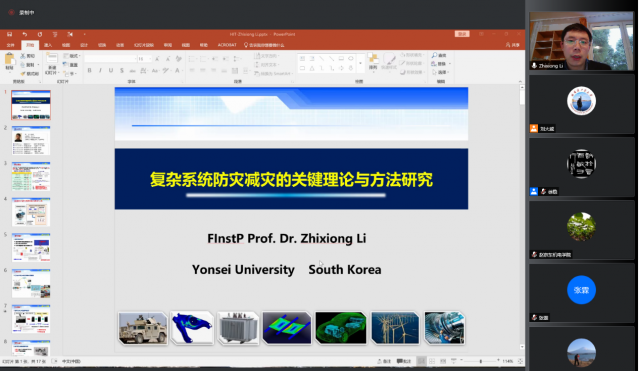Switch to the Insert ribbon tab
The image size is (640, 371).
point(48,45)
